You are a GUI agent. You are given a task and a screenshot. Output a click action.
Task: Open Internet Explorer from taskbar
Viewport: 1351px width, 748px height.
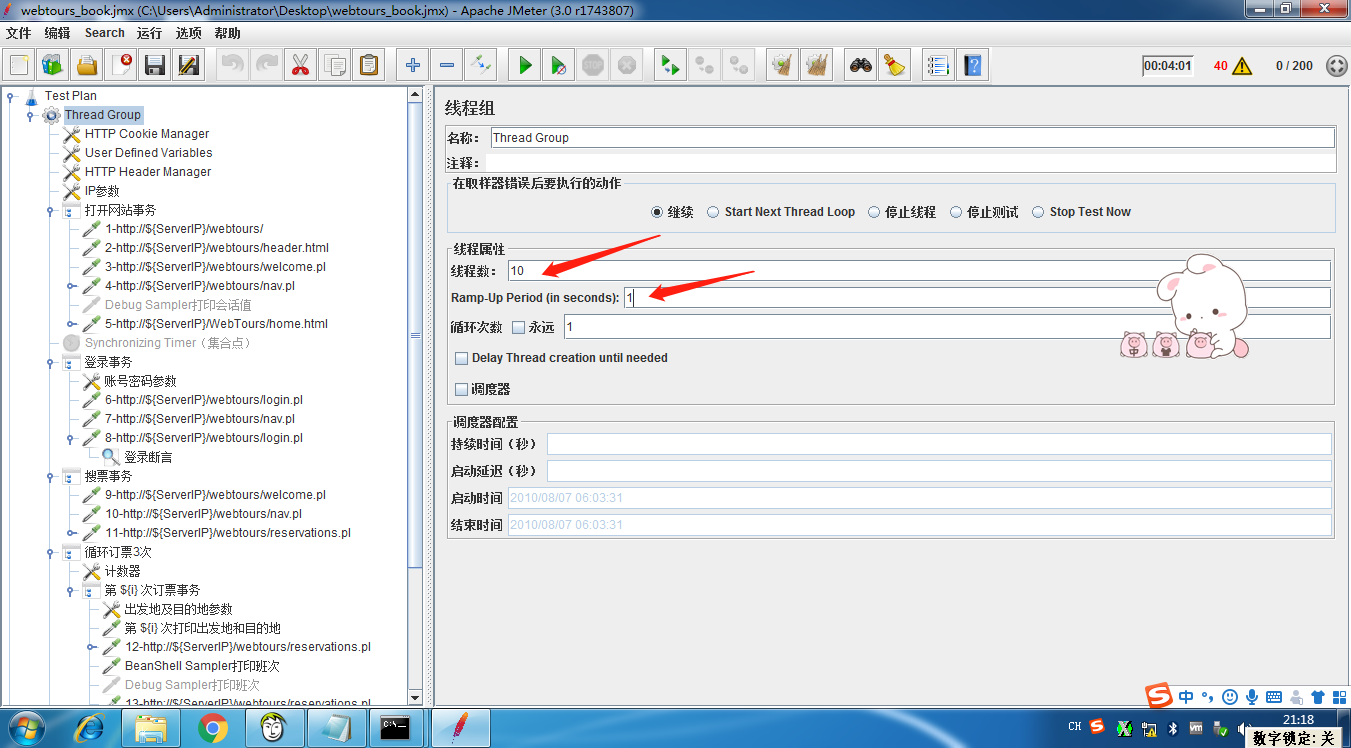click(x=89, y=728)
